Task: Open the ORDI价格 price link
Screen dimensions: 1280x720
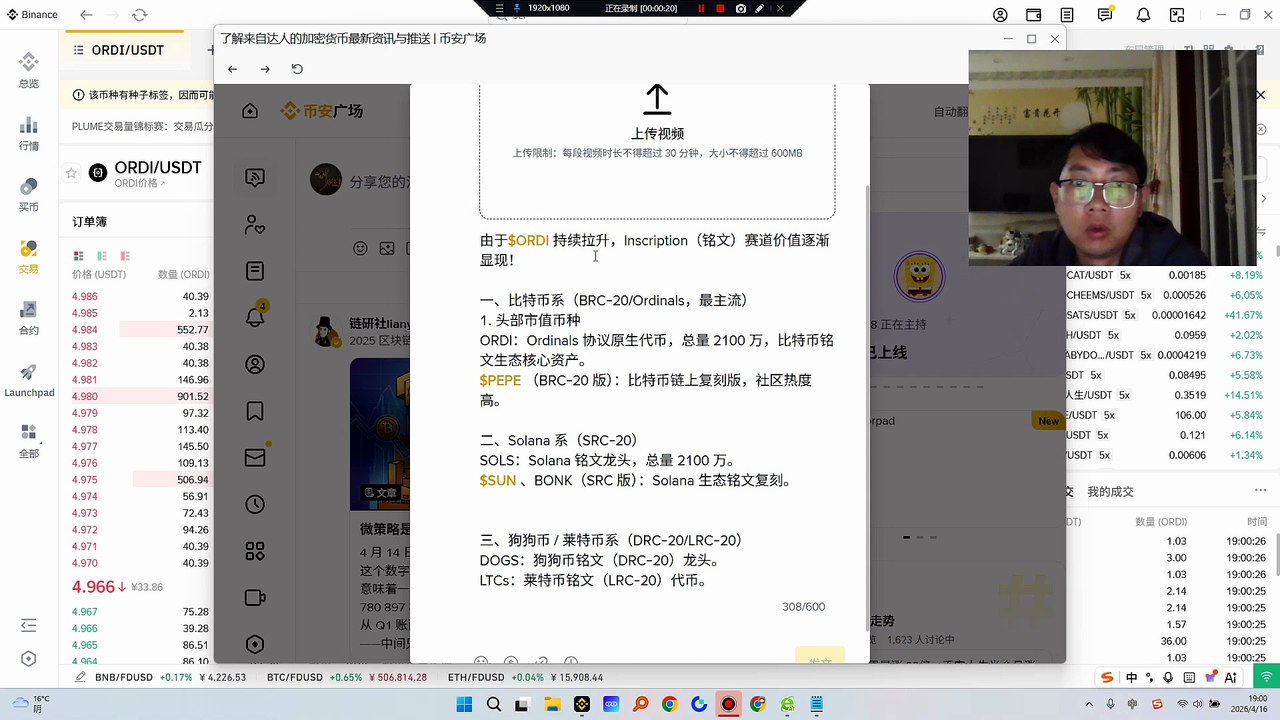Action: pos(138,183)
